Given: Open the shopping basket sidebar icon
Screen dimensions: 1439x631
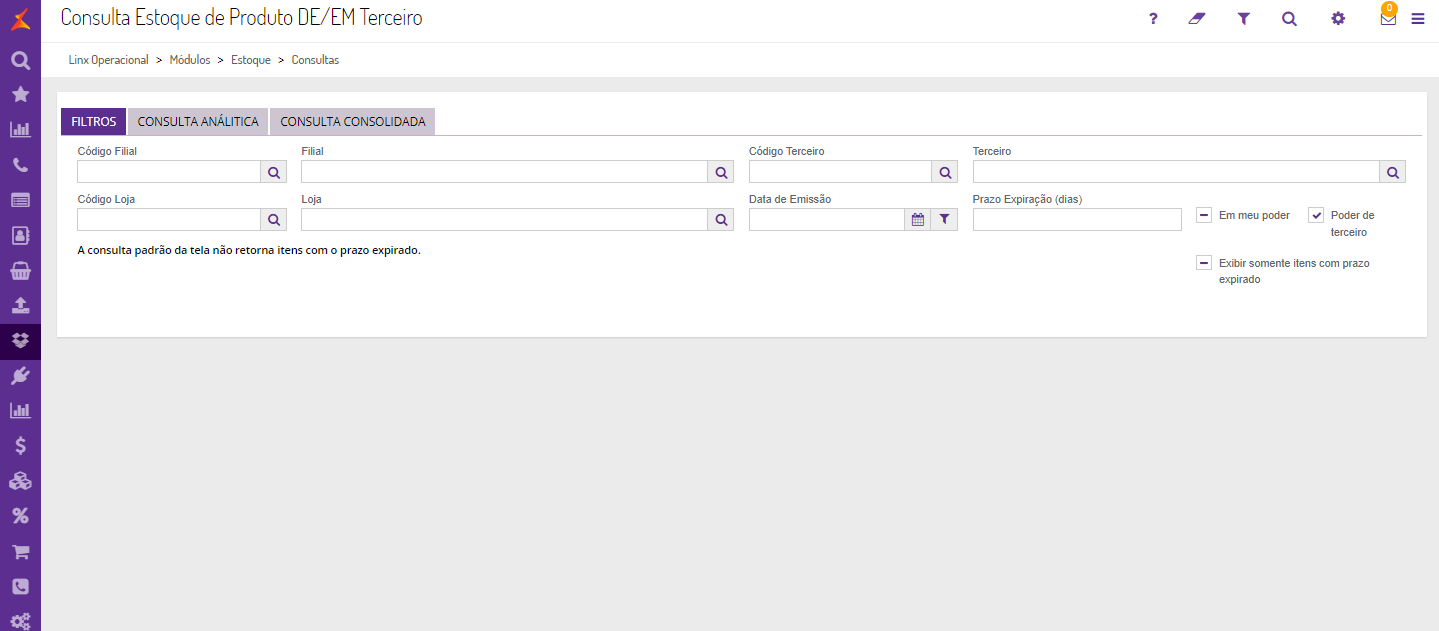Looking at the screenshot, I should [x=20, y=270].
